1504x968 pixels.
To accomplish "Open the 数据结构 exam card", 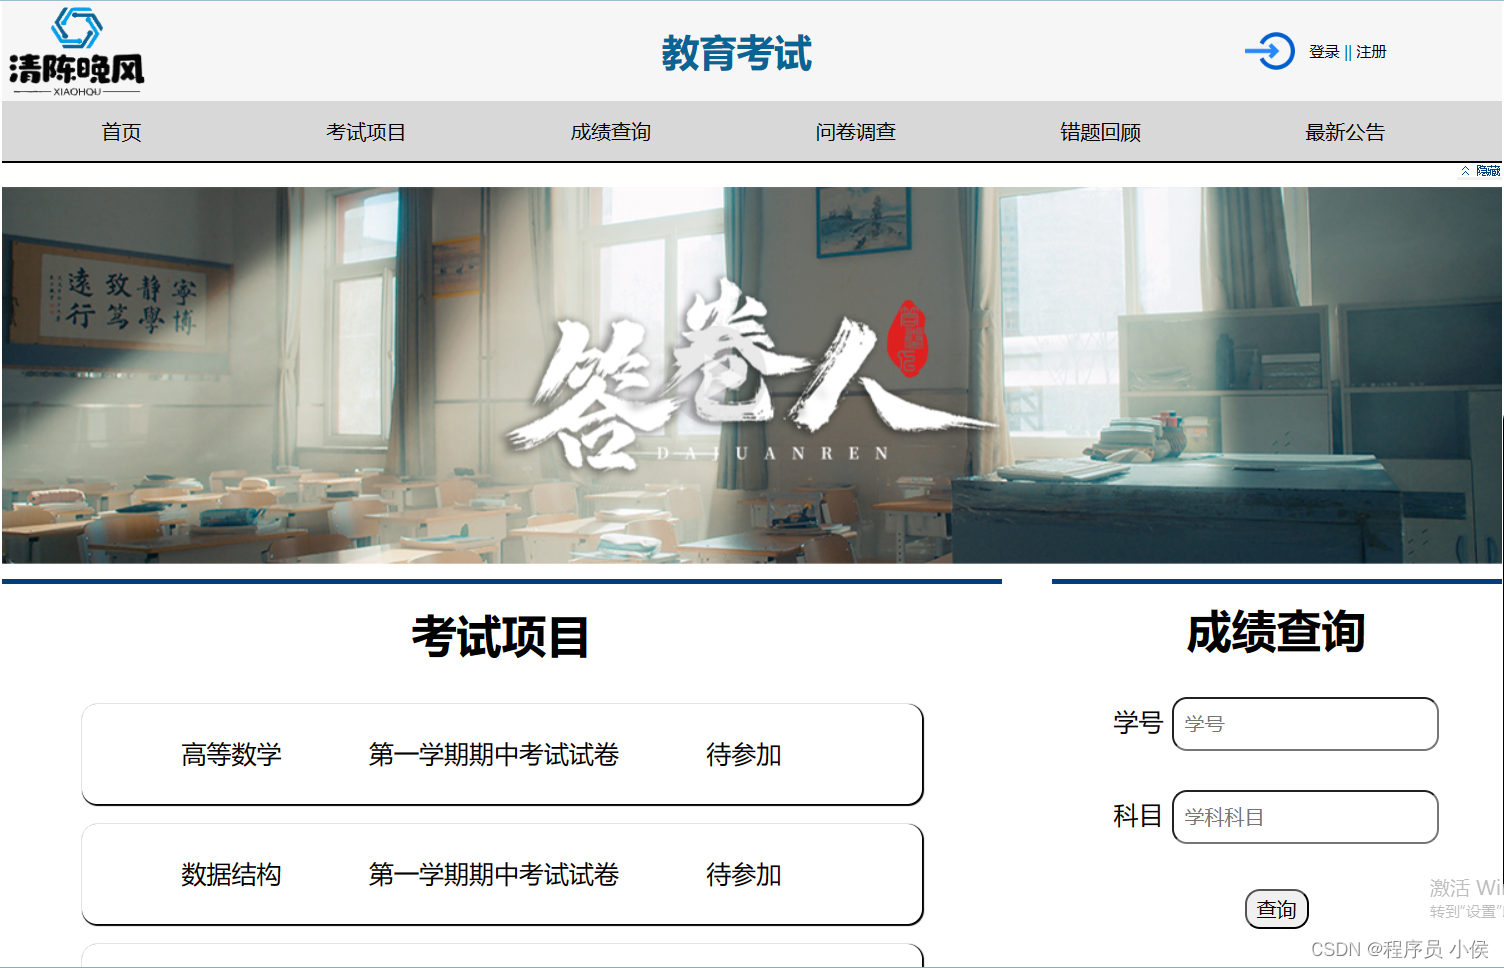I will 502,874.
